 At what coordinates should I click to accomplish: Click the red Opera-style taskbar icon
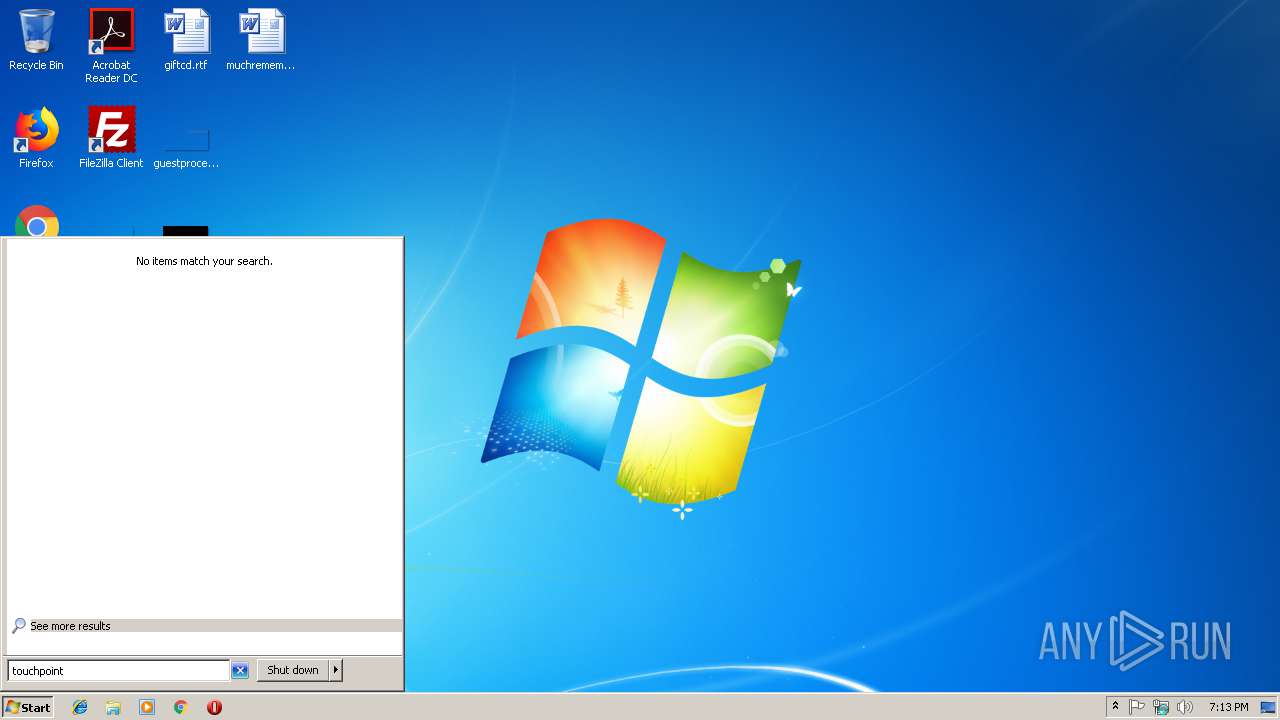(x=214, y=707)
